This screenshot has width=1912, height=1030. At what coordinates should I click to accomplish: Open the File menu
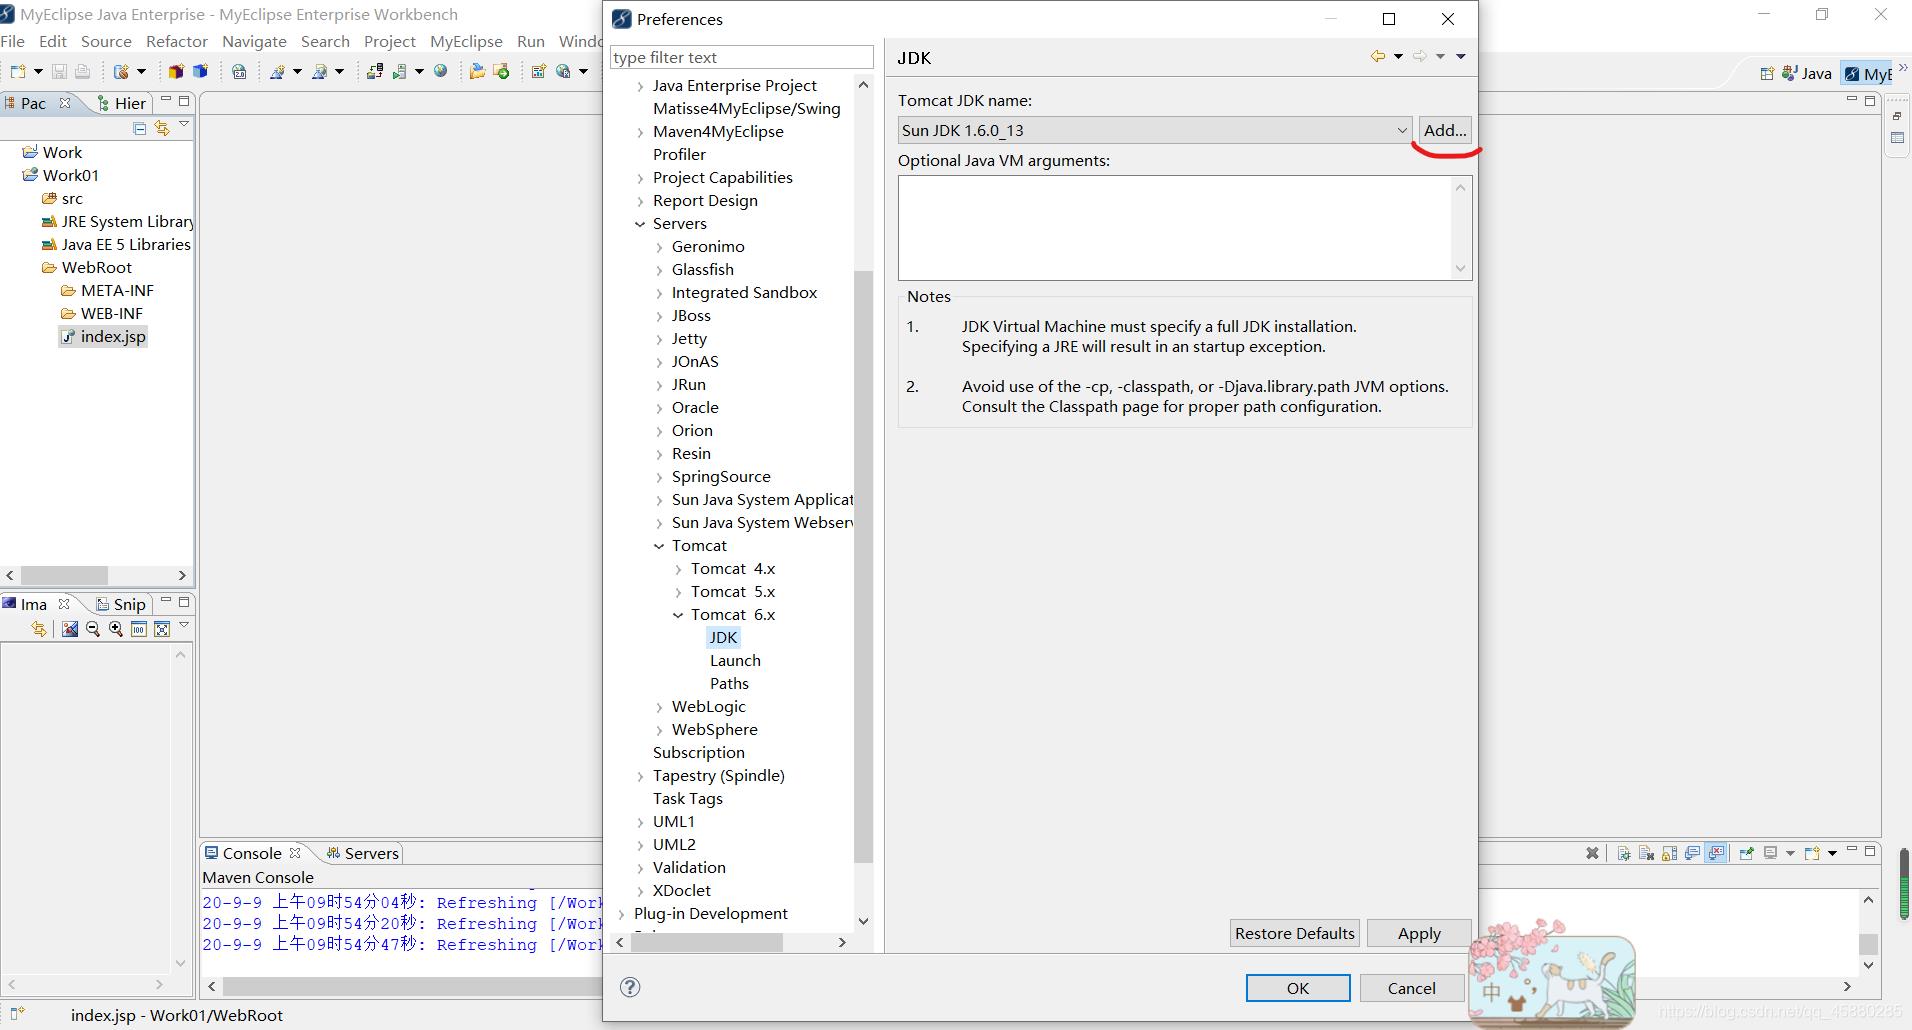(13, 41)
